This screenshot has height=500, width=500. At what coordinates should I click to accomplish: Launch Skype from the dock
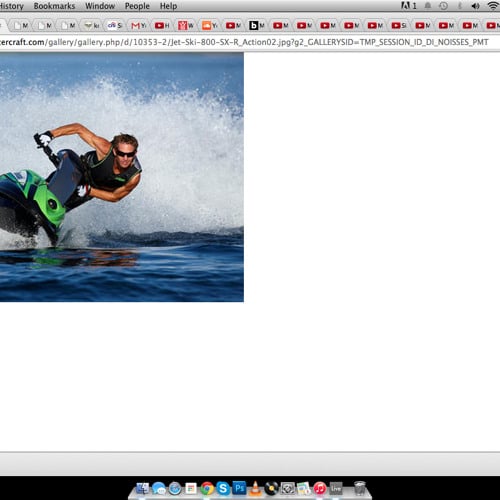pyautogui.click(x=223, y=489)
